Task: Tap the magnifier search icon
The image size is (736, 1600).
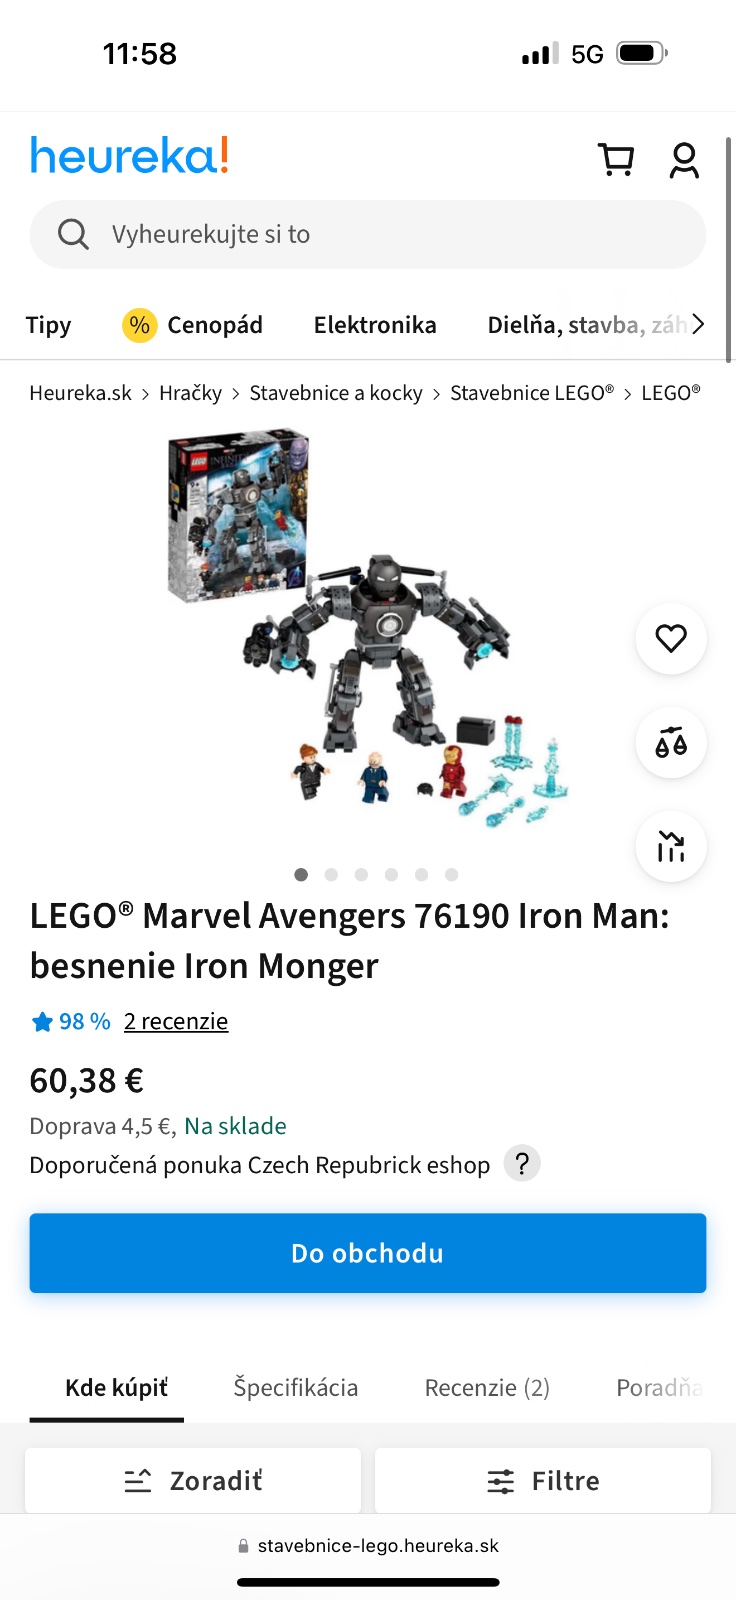Action: [73, 234]
